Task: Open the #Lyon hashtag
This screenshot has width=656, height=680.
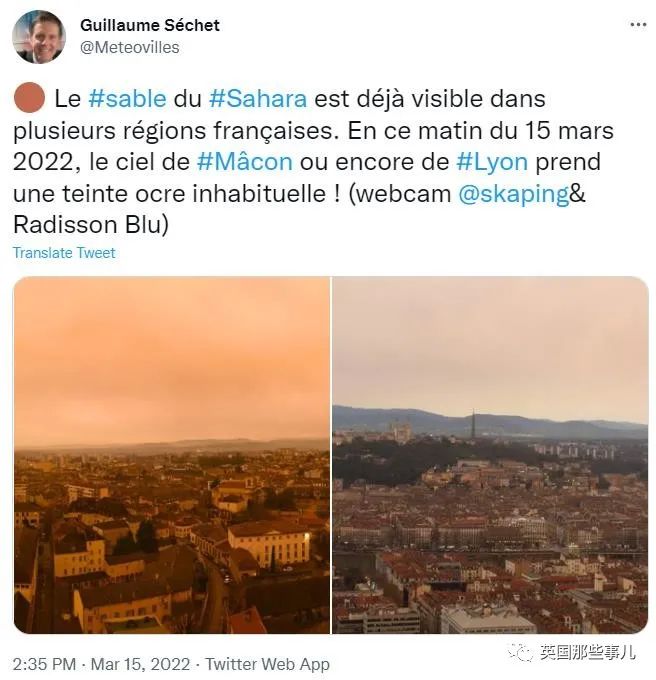Action: tap(492, 163)
